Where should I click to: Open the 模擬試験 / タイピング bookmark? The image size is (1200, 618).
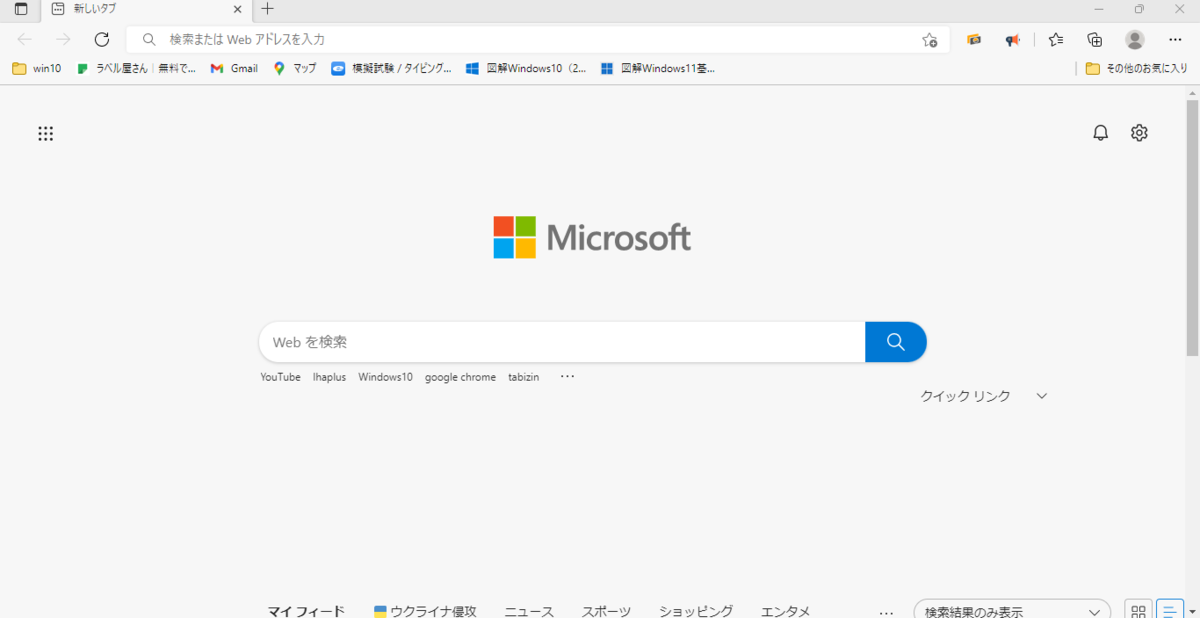tap(391, 68)
